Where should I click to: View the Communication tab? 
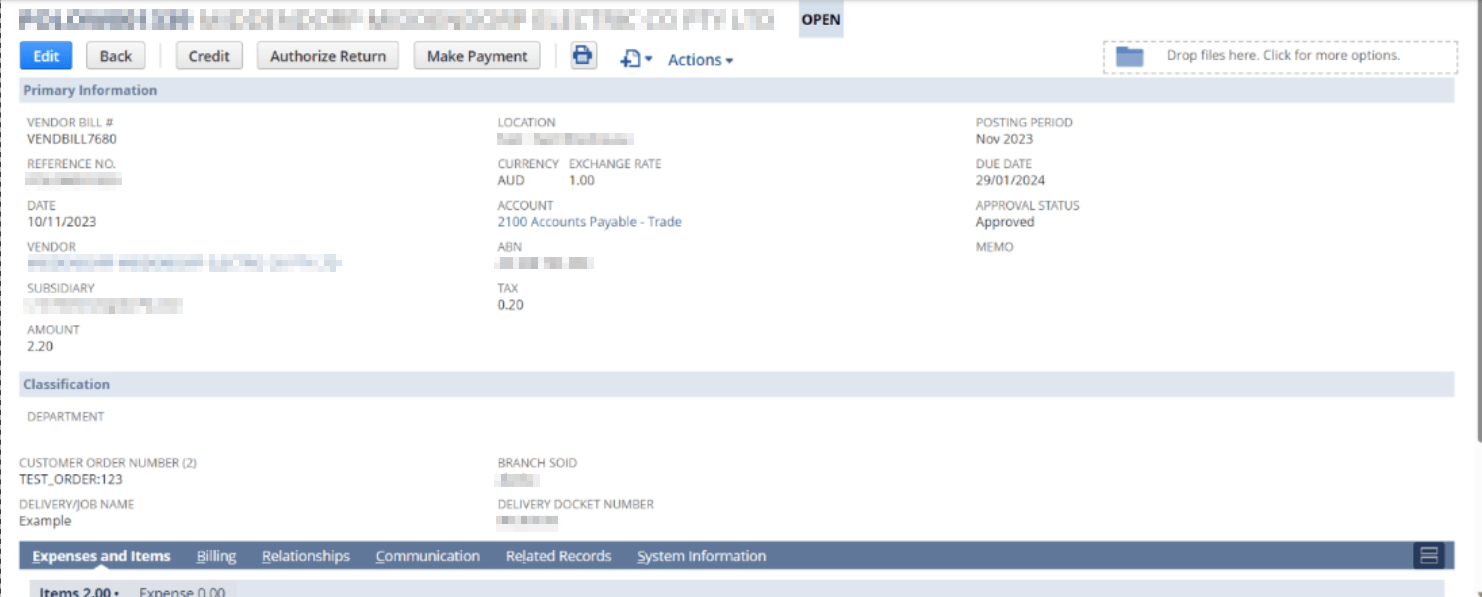(428, 555)
